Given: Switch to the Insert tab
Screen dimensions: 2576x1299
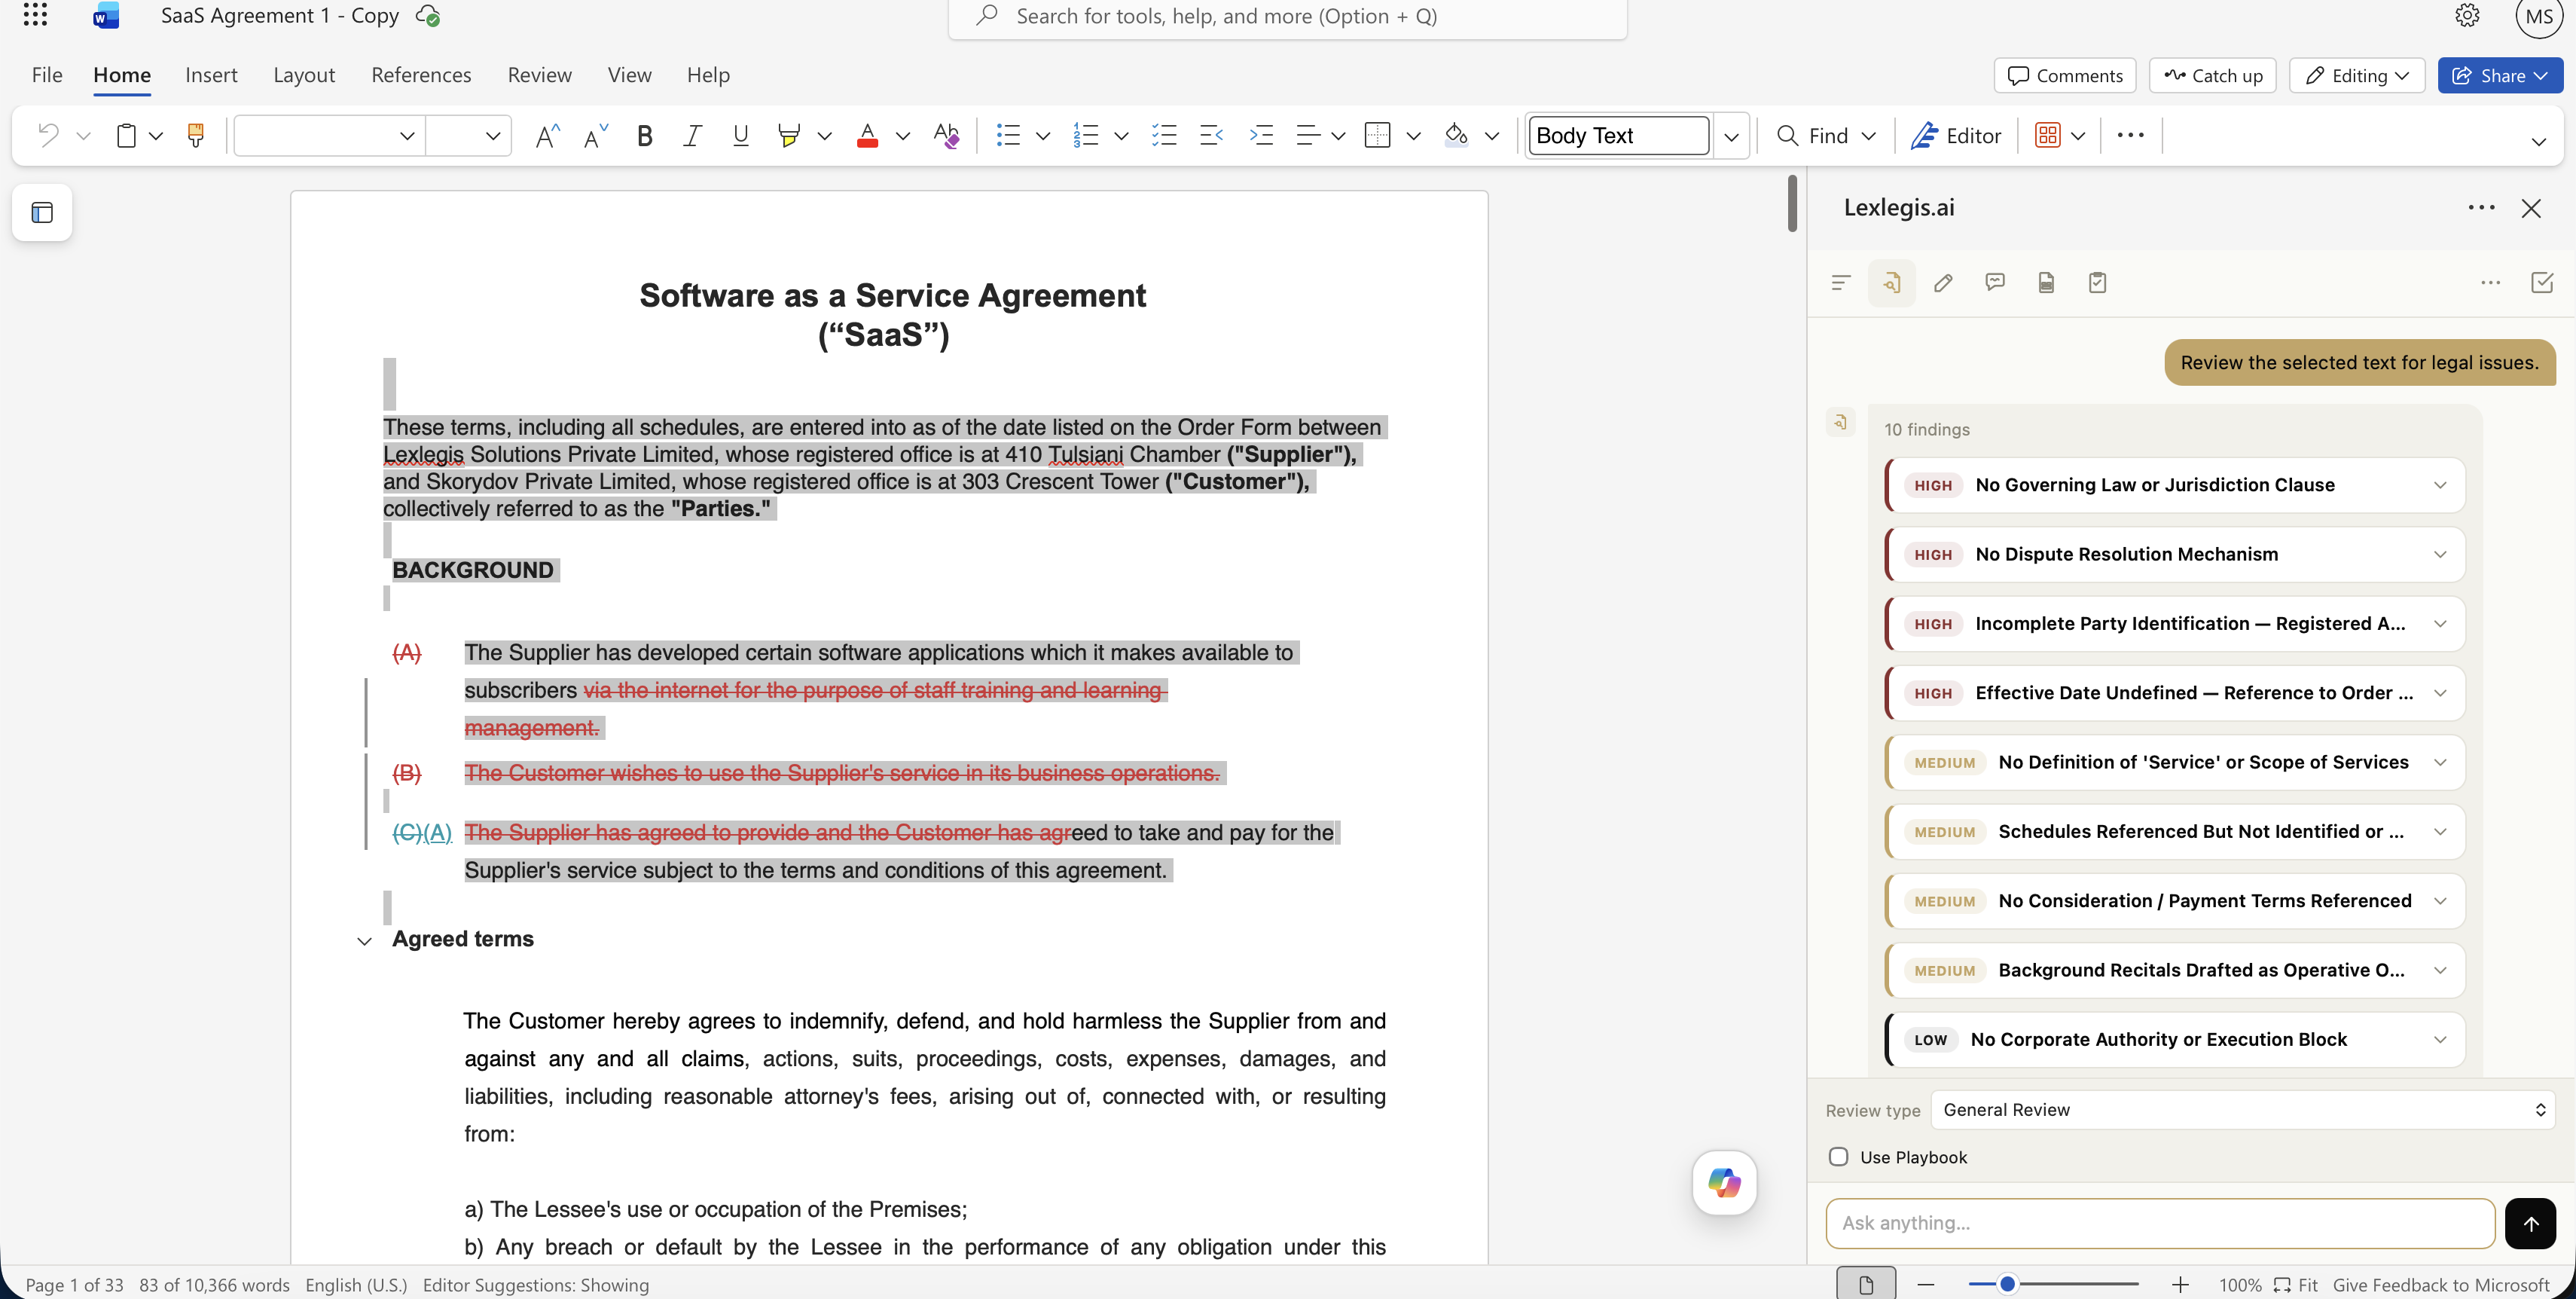Looking at the screenshot, I should pyautogui.click(x=211, y=75).
